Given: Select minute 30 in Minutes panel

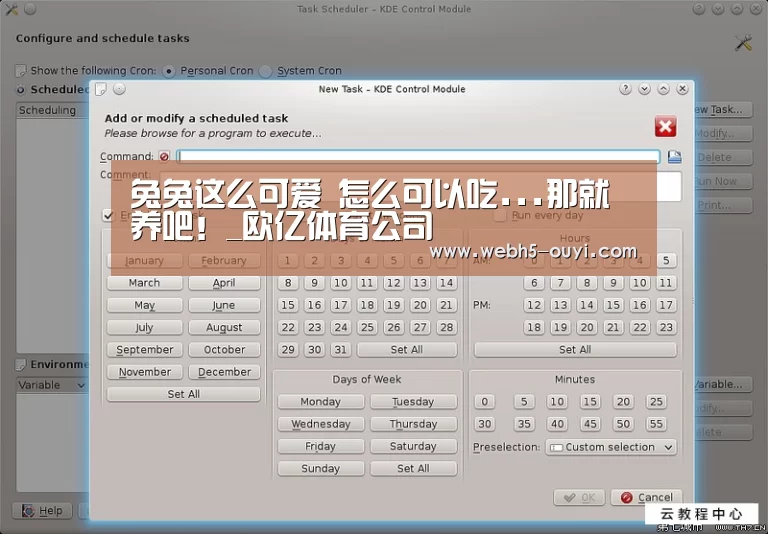Looking at the screenshot, I should coord(484,424).
